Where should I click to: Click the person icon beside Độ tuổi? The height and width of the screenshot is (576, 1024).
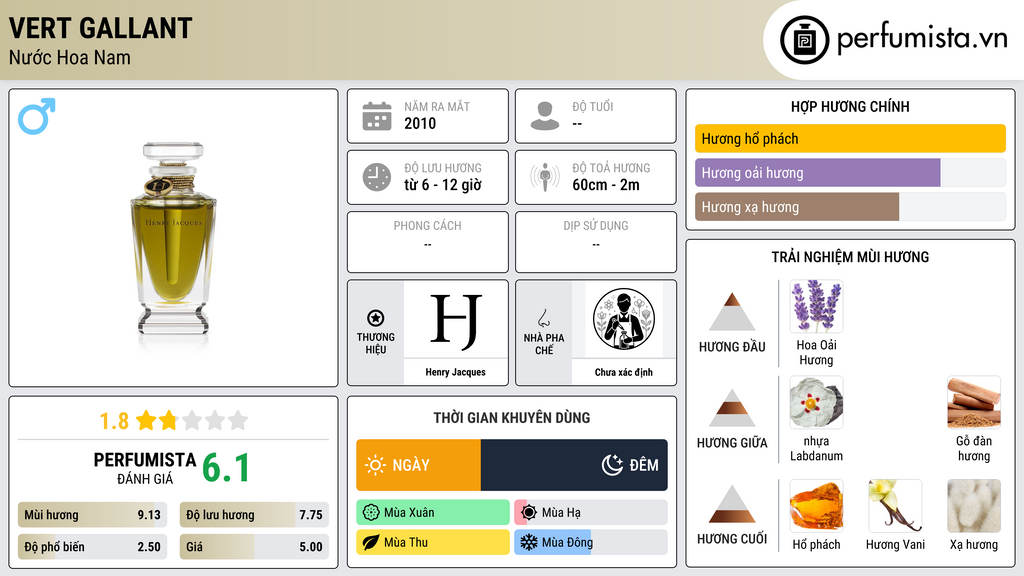pos(545,116)
